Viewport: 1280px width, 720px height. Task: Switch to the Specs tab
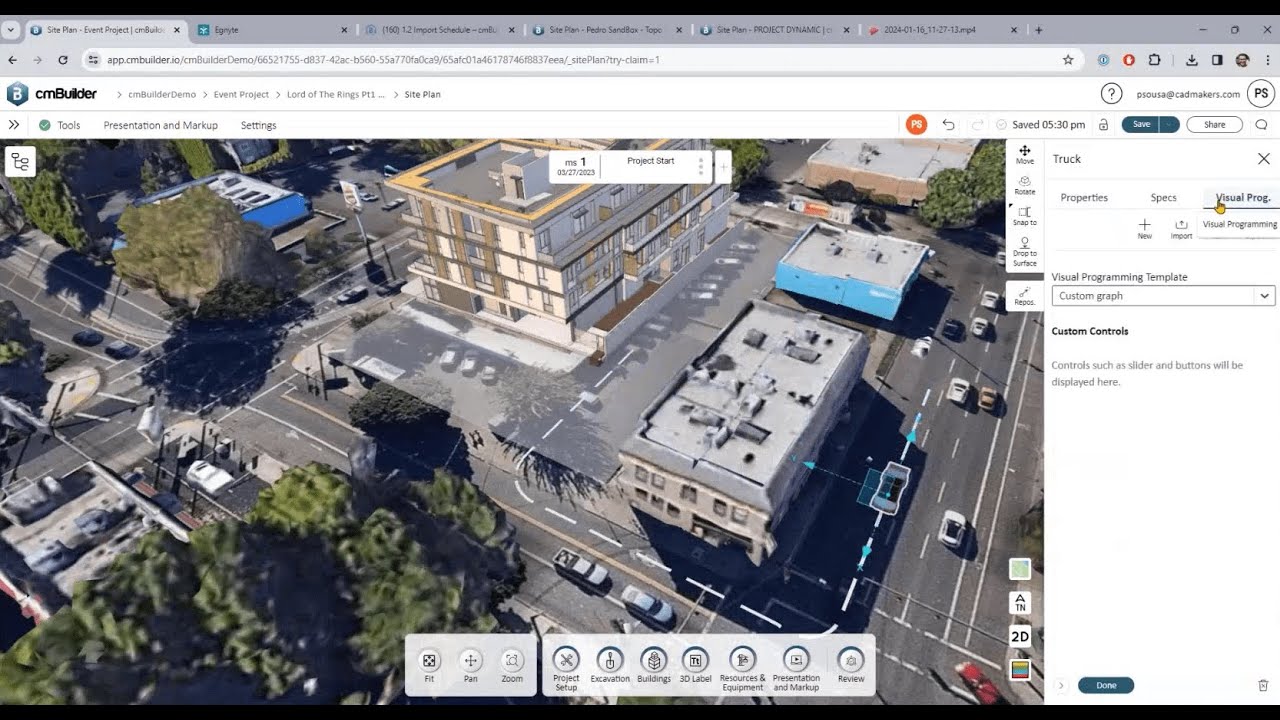(x=1163, y=198)
